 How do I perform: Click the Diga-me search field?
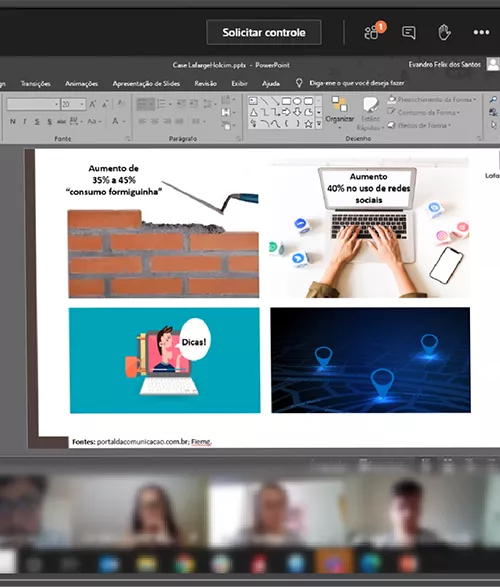357,83
